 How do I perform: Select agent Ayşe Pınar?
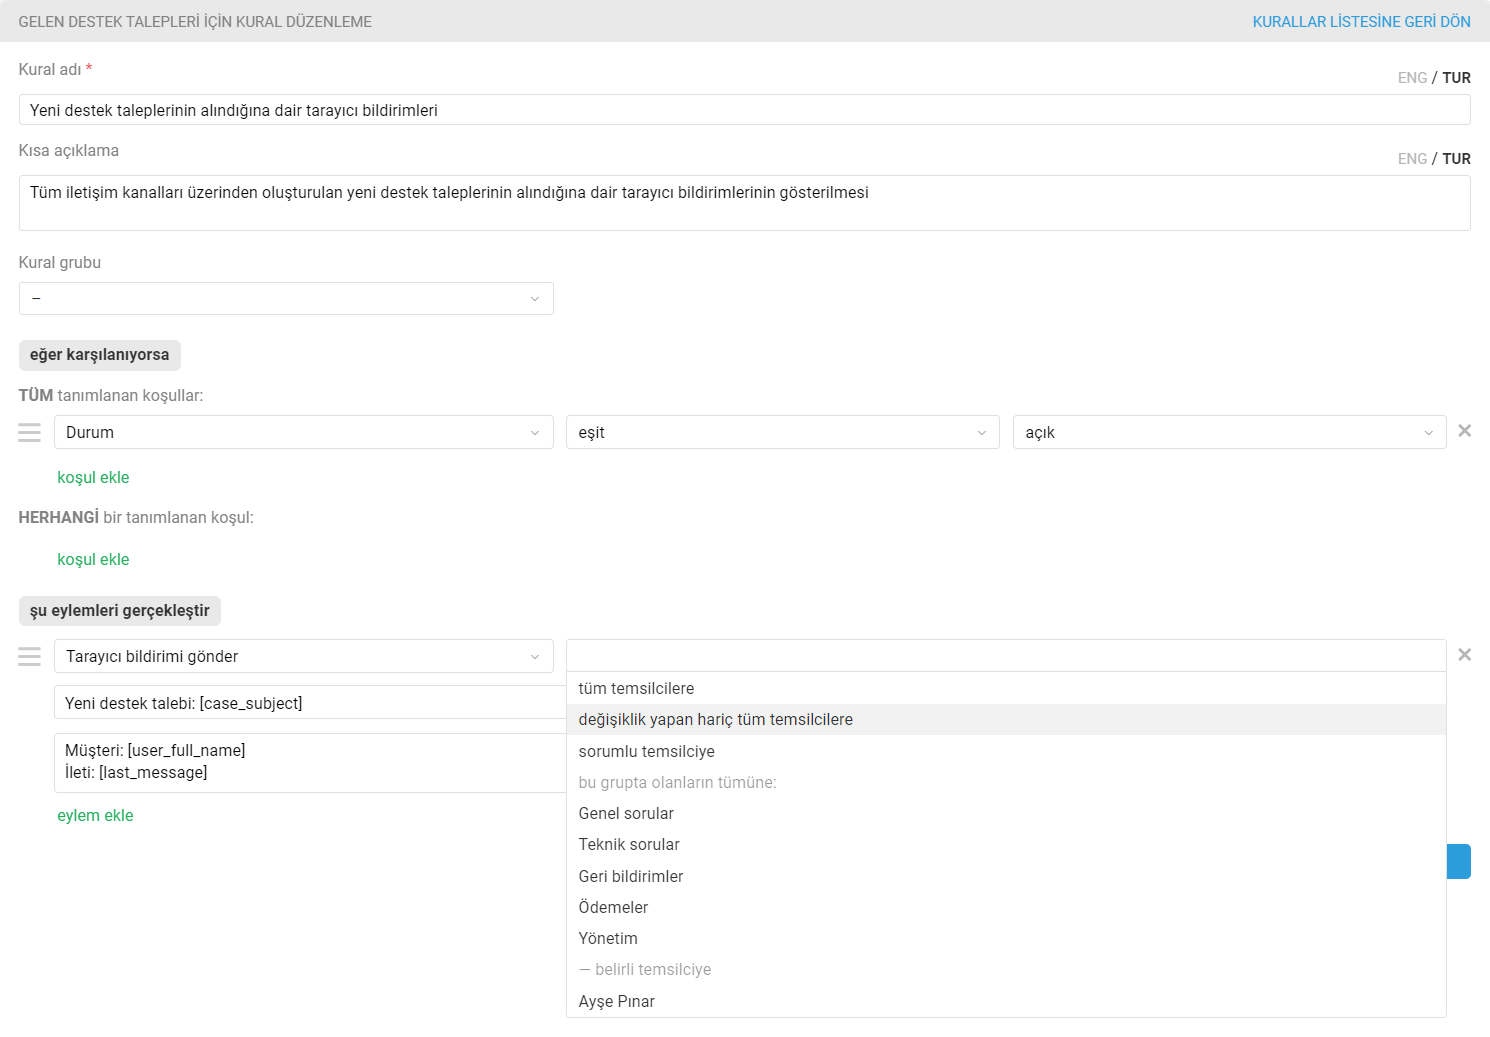1006,1001
